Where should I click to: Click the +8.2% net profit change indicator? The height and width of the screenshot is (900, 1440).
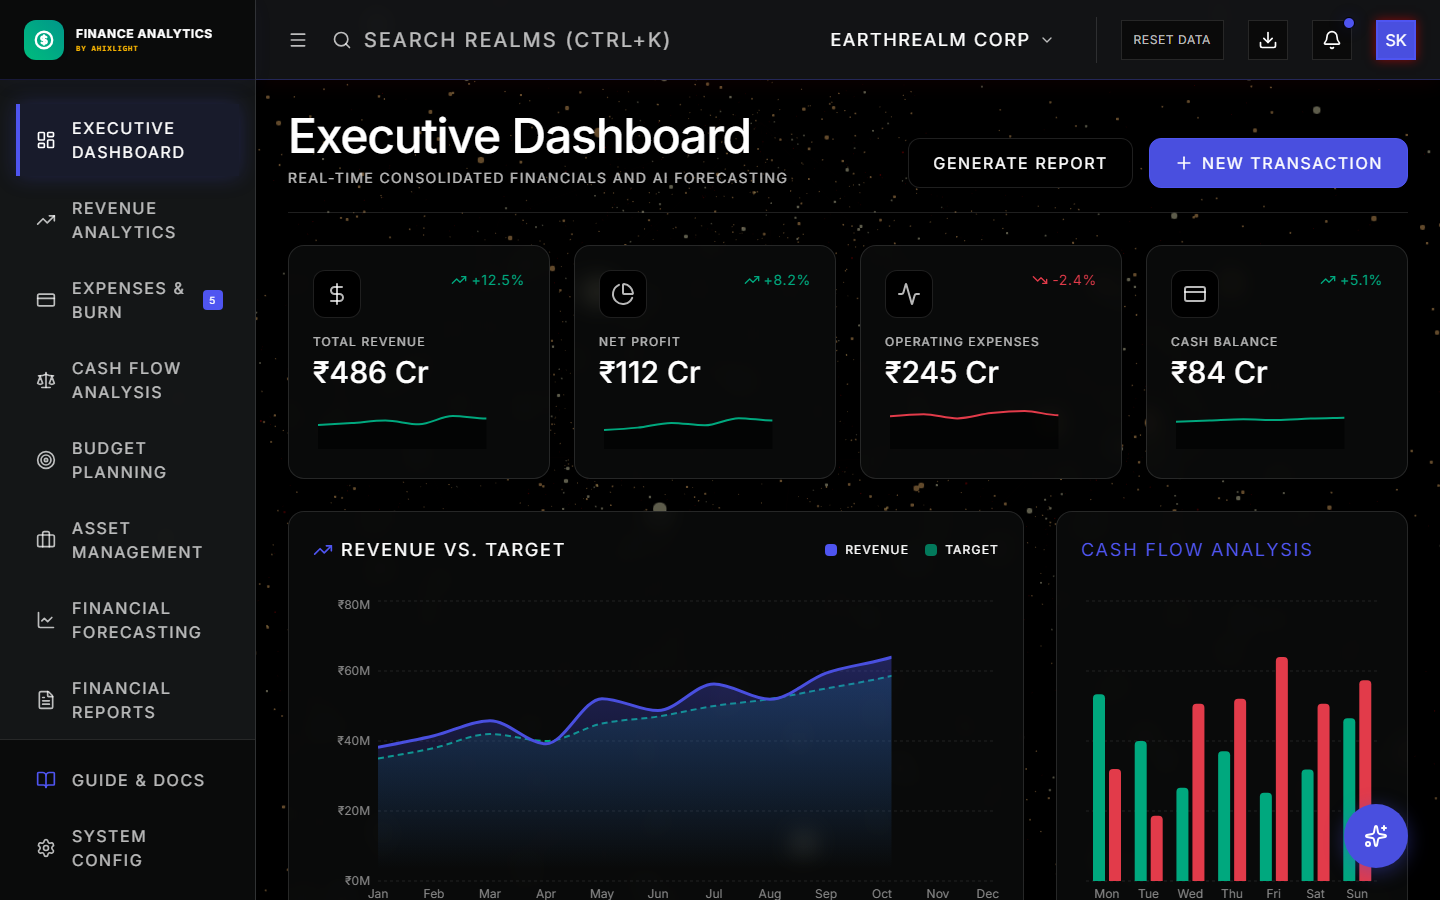tap(777, 280)
